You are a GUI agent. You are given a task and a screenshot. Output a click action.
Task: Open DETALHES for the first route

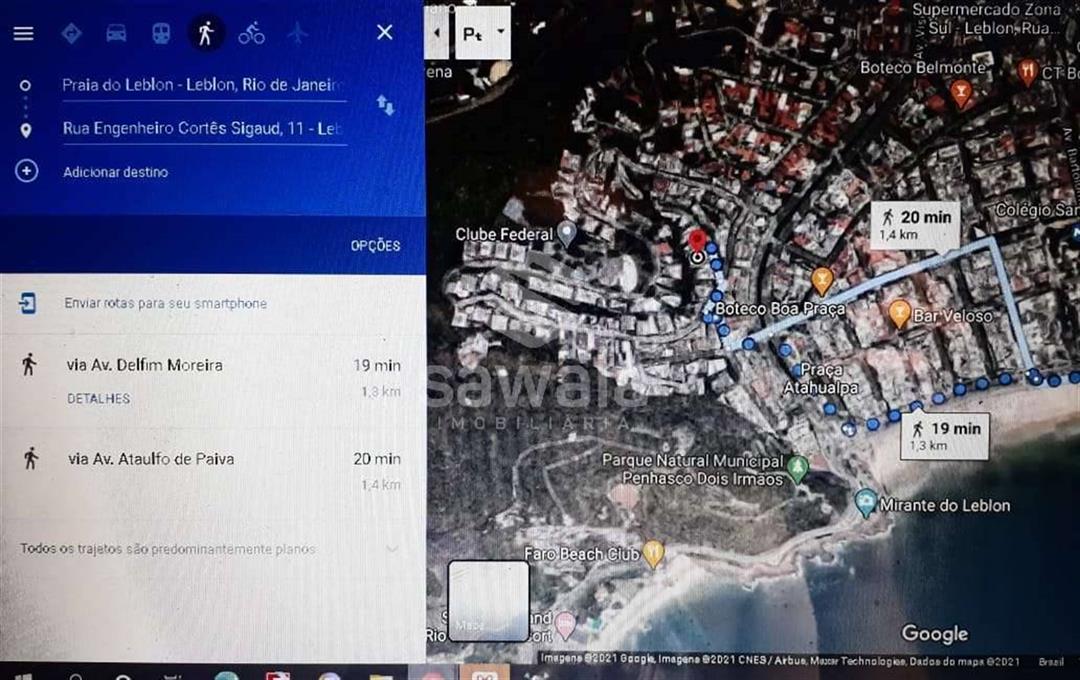pos(98,399)
